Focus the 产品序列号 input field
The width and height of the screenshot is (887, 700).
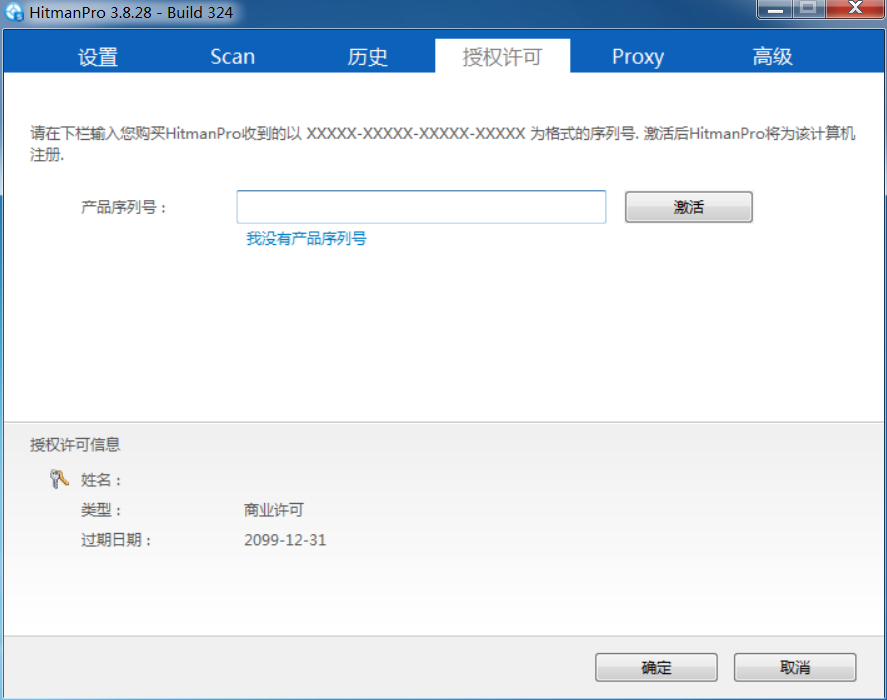pyautogui.click(x=421, y=207)
